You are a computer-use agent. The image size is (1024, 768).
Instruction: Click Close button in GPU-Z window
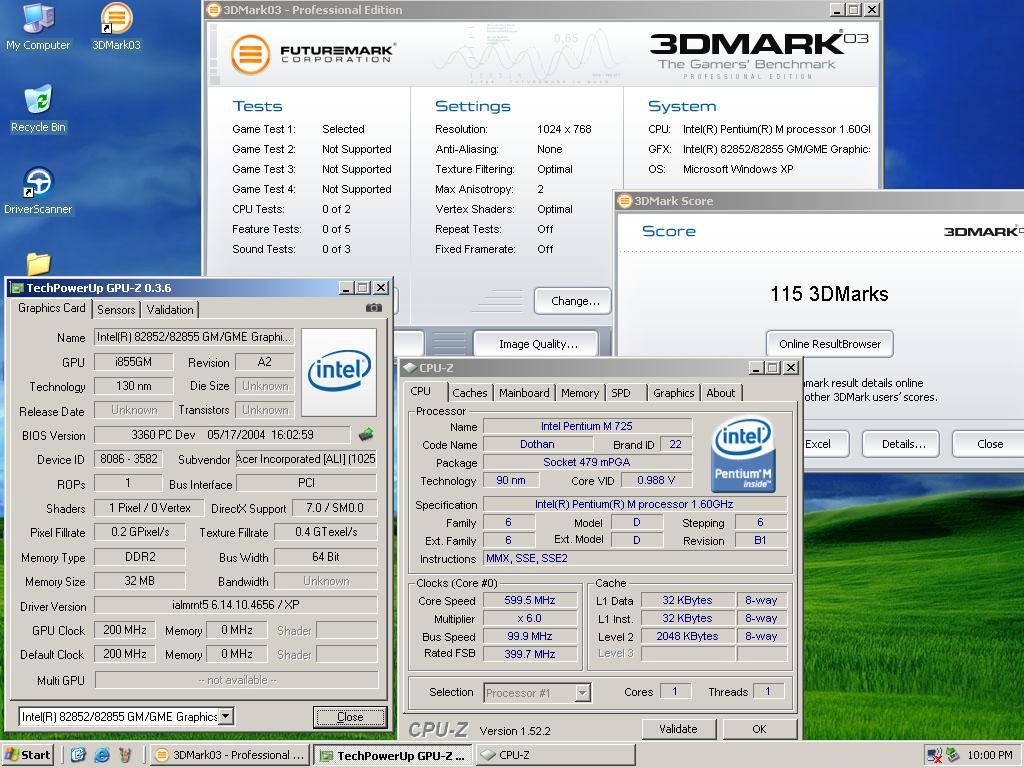coord(350,717)
